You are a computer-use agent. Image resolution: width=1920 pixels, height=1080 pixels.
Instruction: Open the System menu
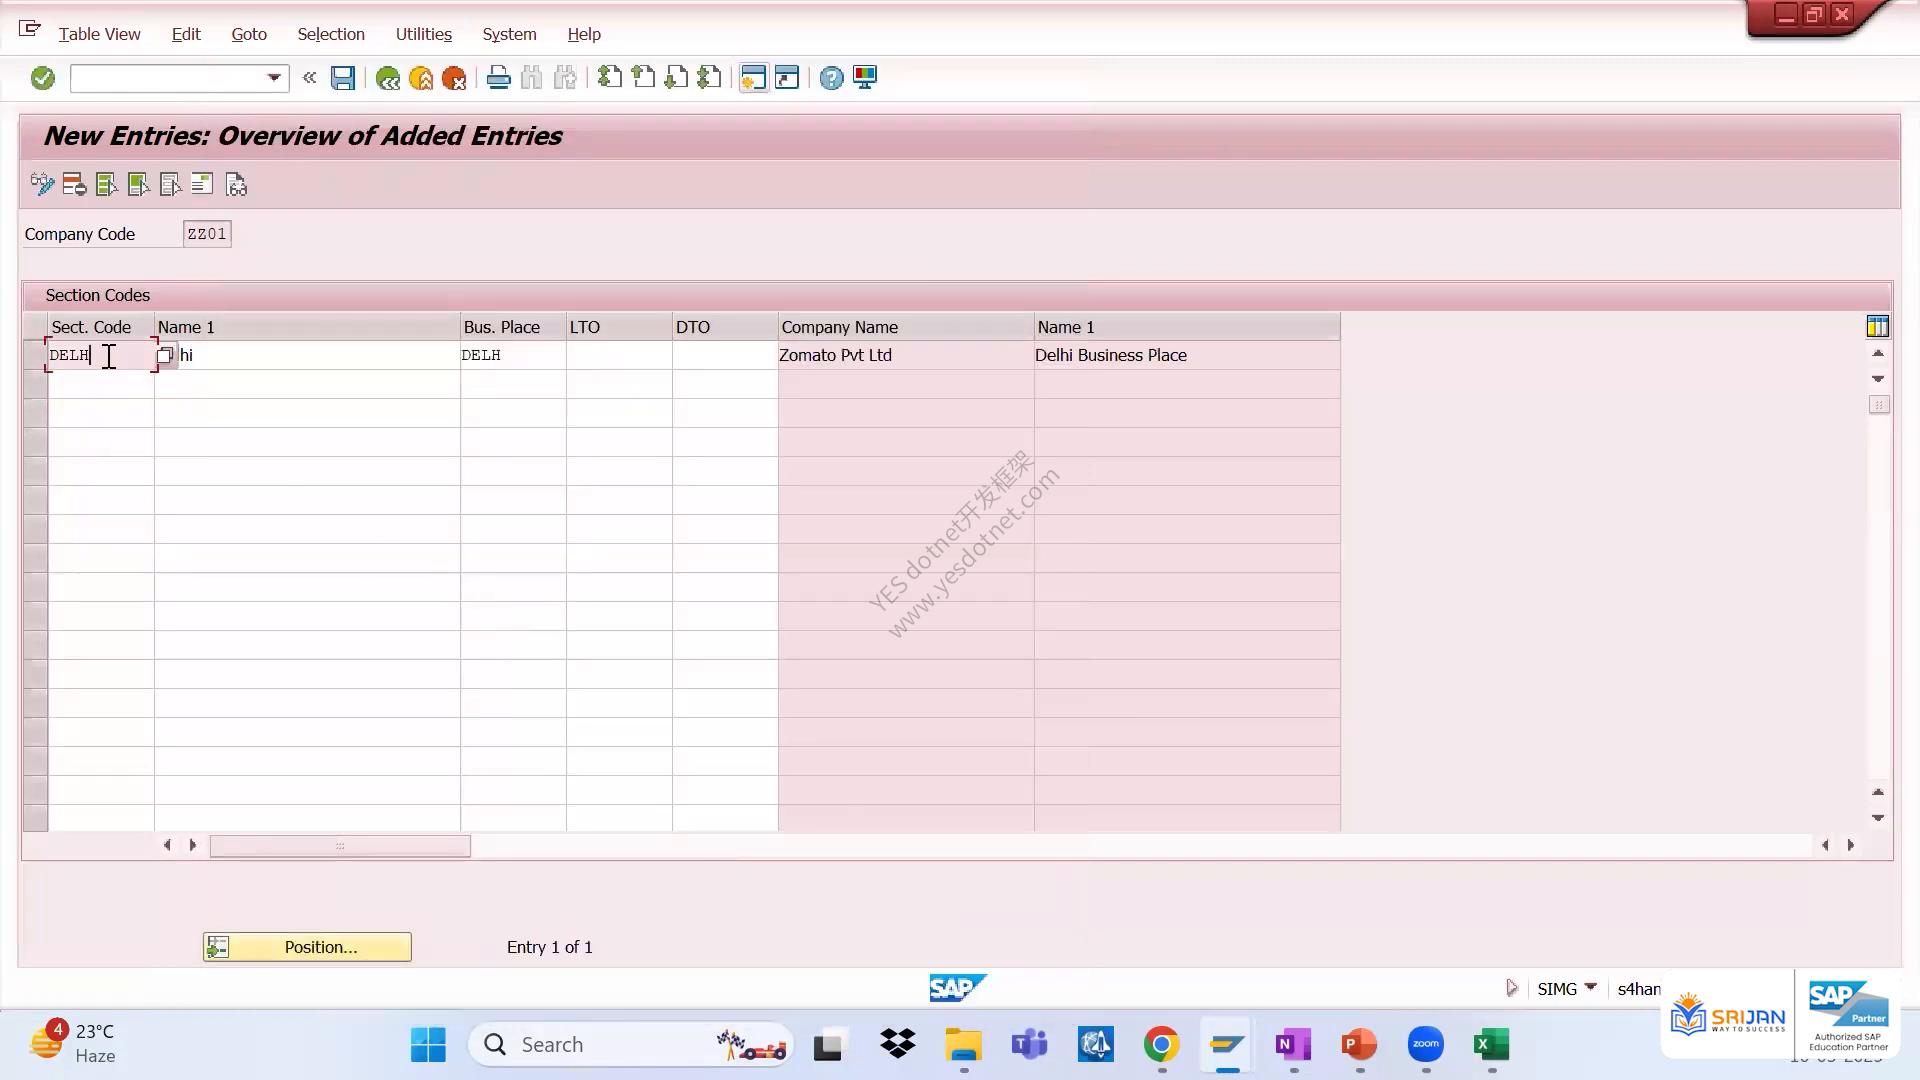coord(510,34)
